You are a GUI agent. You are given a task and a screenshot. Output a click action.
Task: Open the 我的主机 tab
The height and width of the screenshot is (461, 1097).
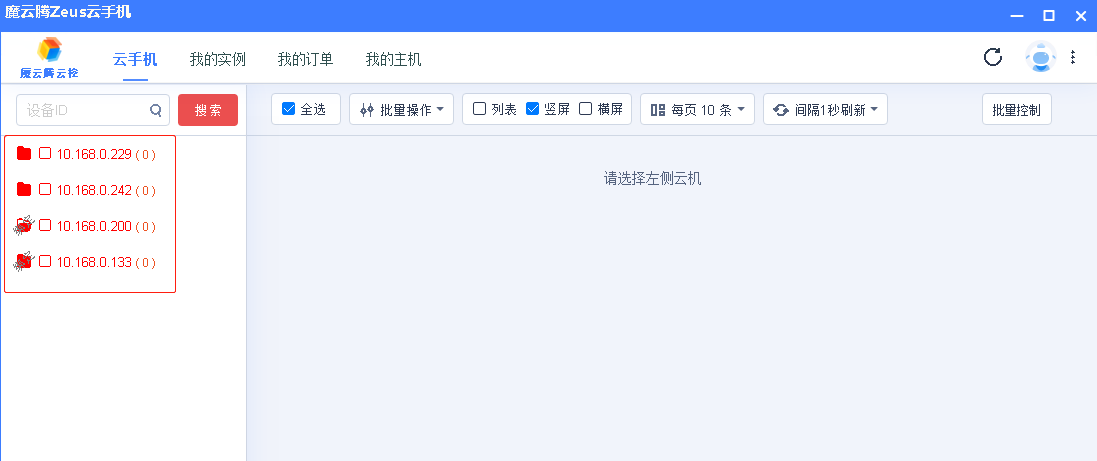393,59
